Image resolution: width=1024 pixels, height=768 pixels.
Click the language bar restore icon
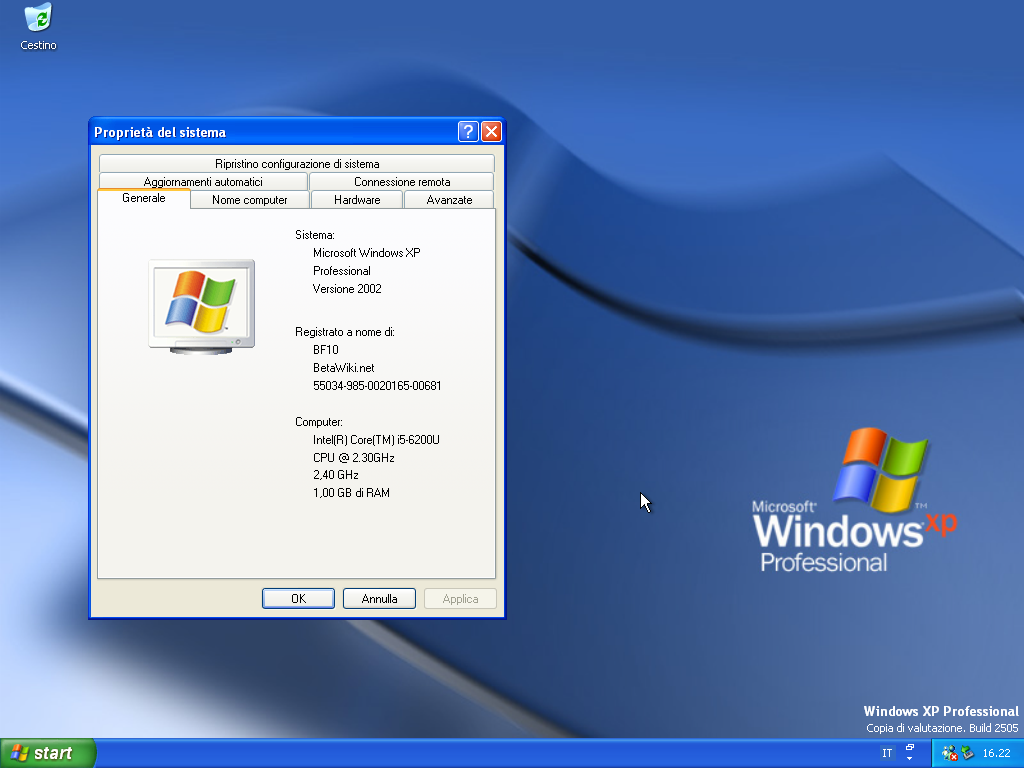[x=910, y=747]
